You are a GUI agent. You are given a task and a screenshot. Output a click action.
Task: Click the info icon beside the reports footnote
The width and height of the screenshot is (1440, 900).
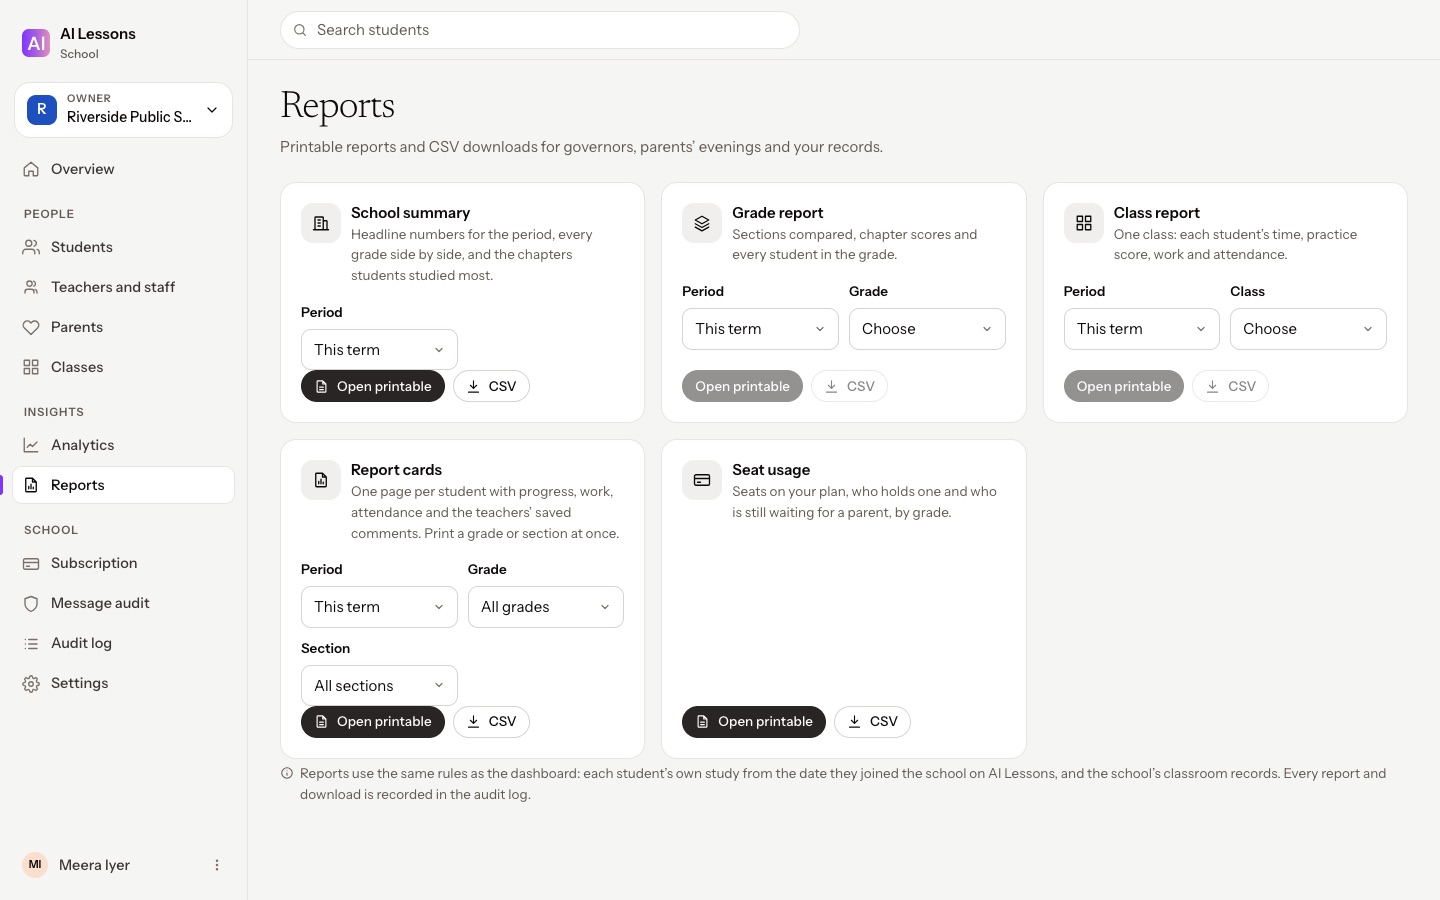click(287, 773)
